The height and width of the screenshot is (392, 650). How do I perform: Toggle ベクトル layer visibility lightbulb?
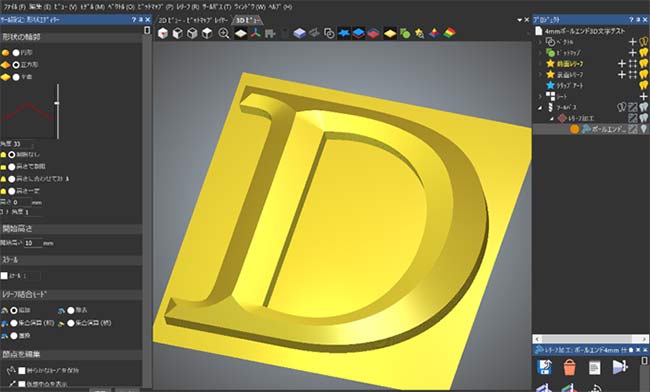pos(643,42)
